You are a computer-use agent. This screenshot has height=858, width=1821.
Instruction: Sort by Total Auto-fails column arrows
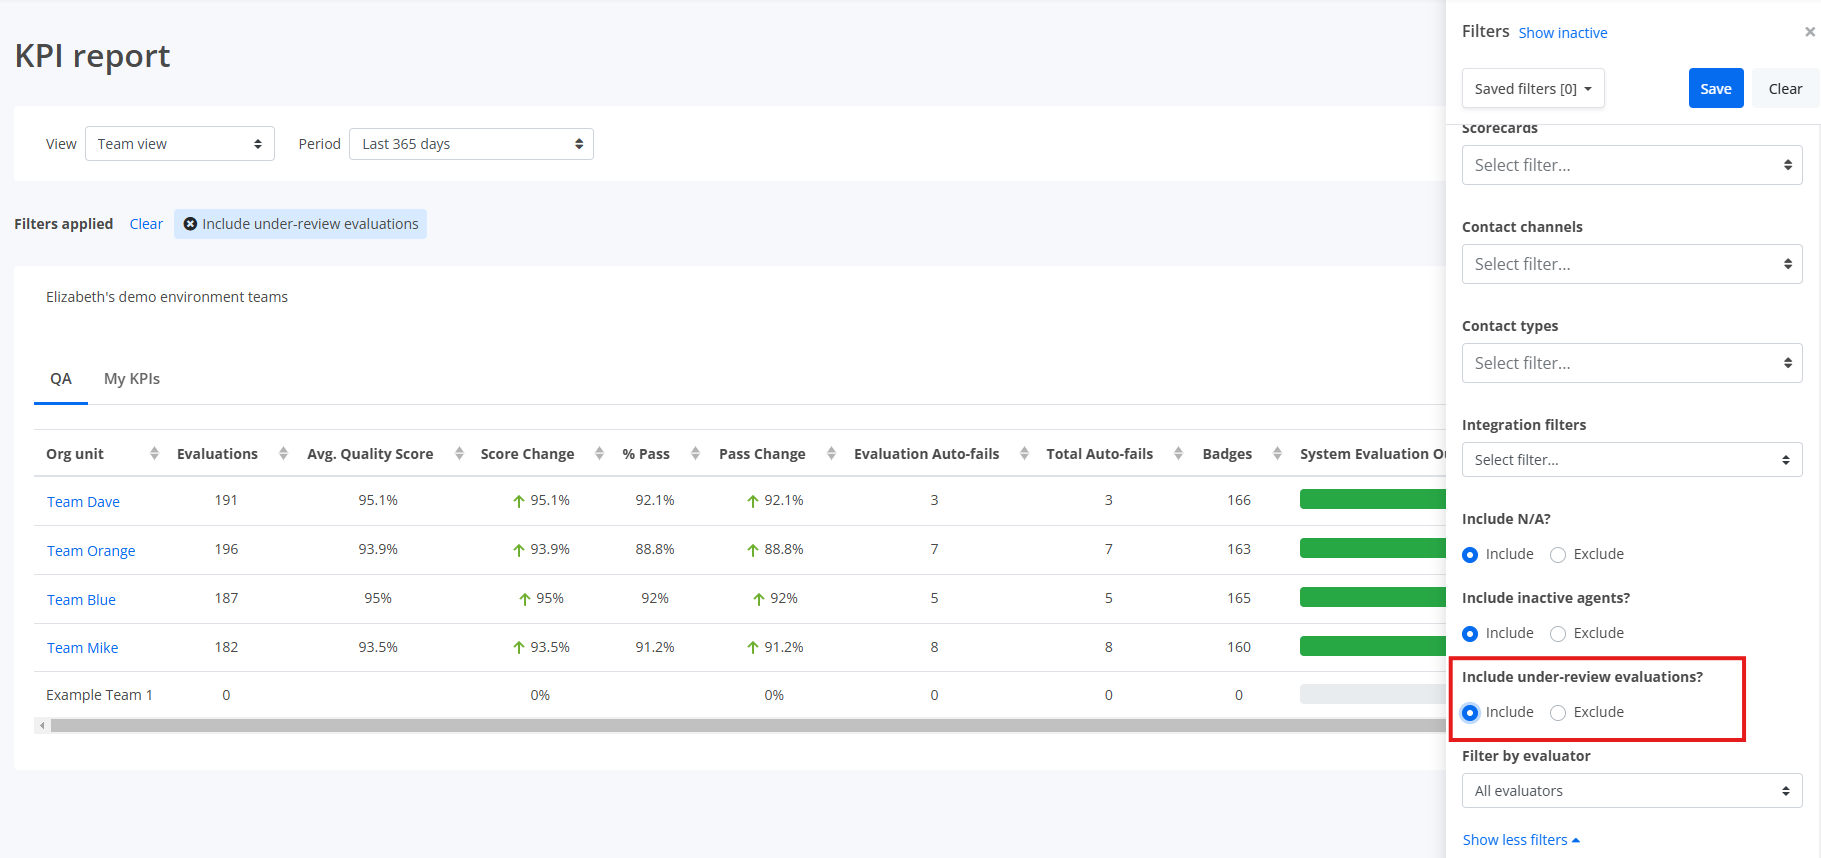1178,454
